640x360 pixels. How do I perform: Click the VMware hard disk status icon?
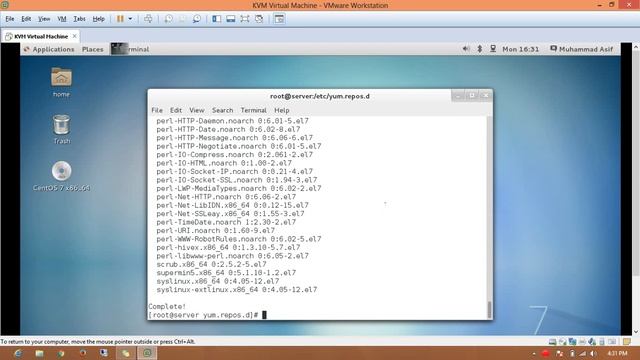click(552, 341)
